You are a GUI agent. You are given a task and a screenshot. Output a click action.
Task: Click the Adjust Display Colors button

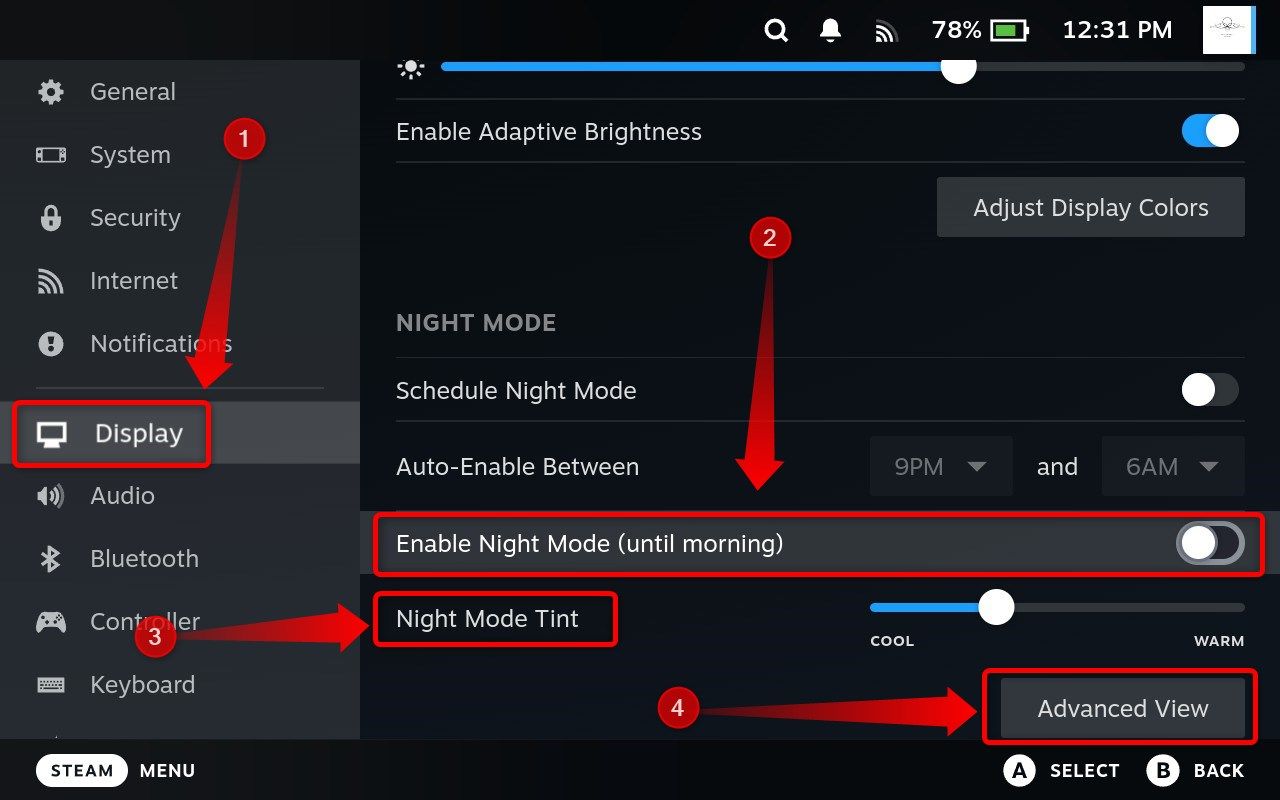(1091, 207)
